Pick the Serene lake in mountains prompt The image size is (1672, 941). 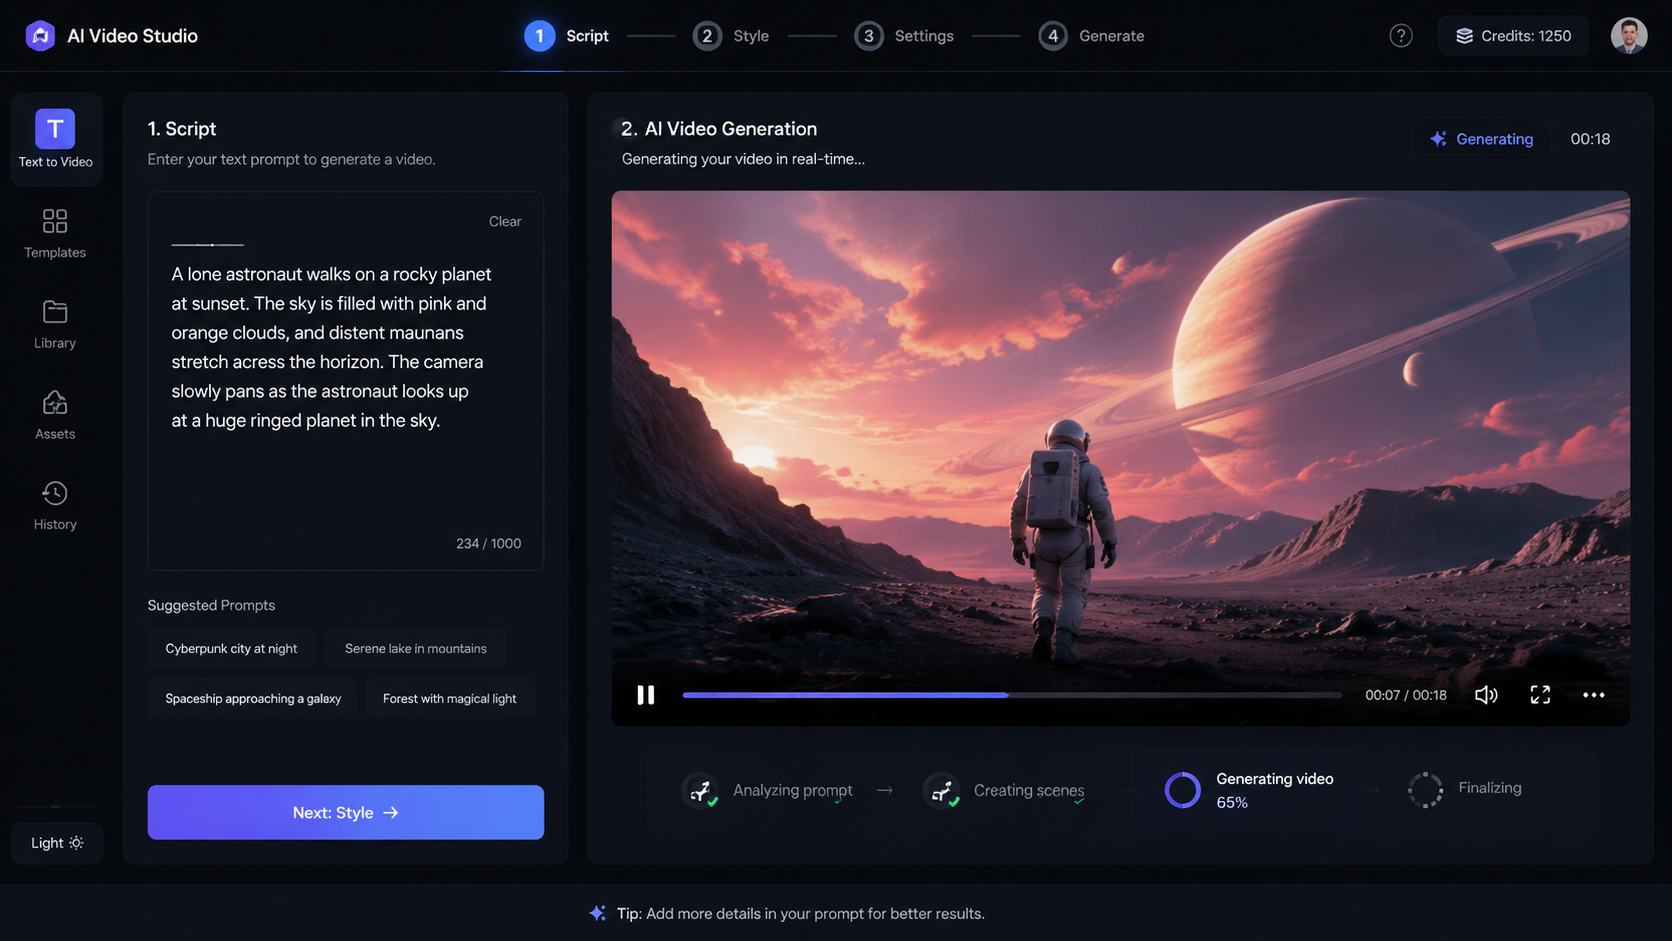pos(416,648)
